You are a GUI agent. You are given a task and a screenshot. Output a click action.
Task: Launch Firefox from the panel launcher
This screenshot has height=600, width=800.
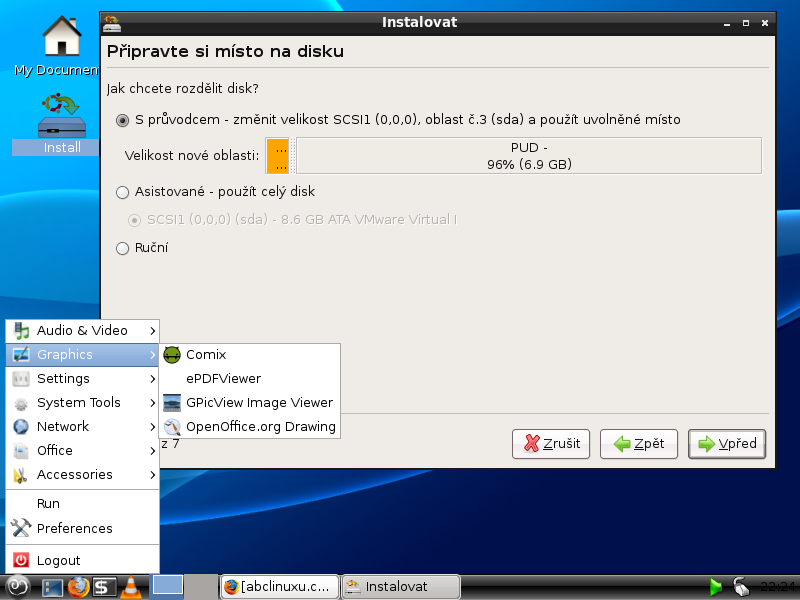[x=78, y=587]
